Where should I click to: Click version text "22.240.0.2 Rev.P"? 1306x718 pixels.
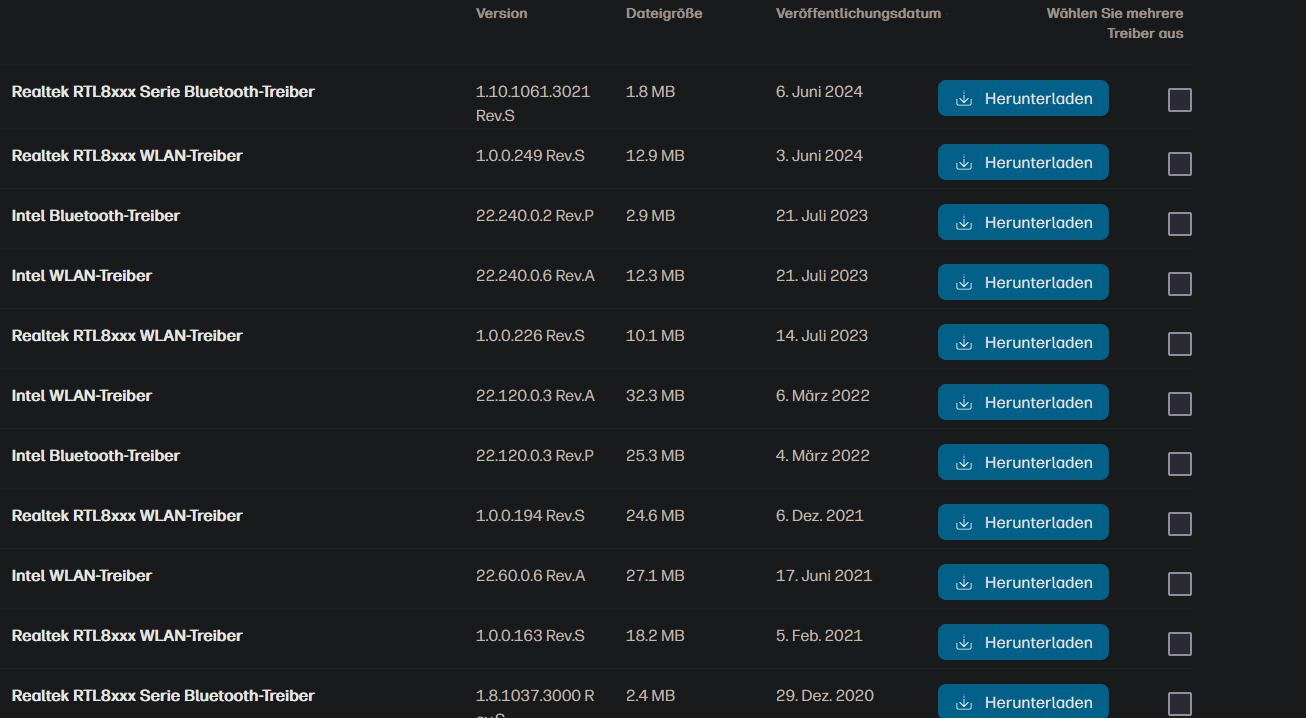pyautogui.click(x=535, y=216)
